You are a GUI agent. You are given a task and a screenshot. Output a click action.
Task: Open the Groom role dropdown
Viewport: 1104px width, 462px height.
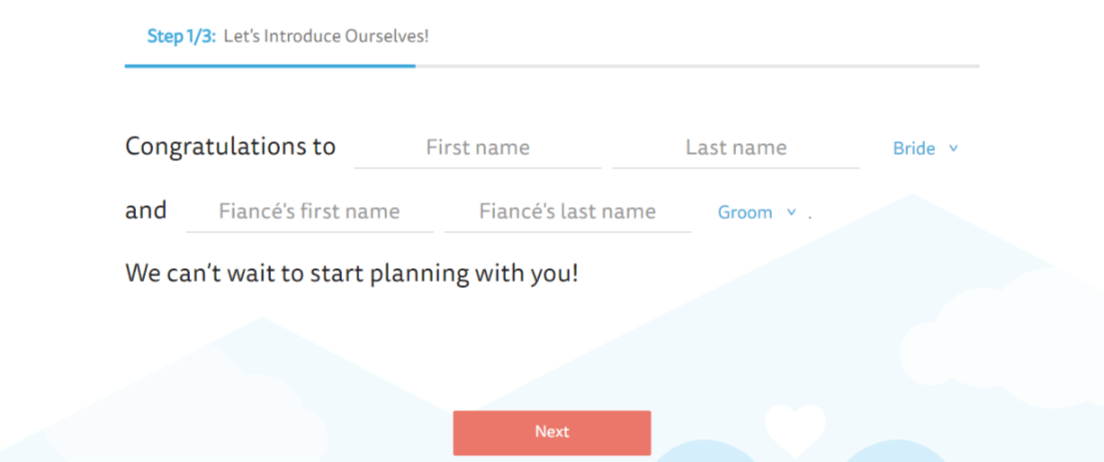tap(757, 212)
